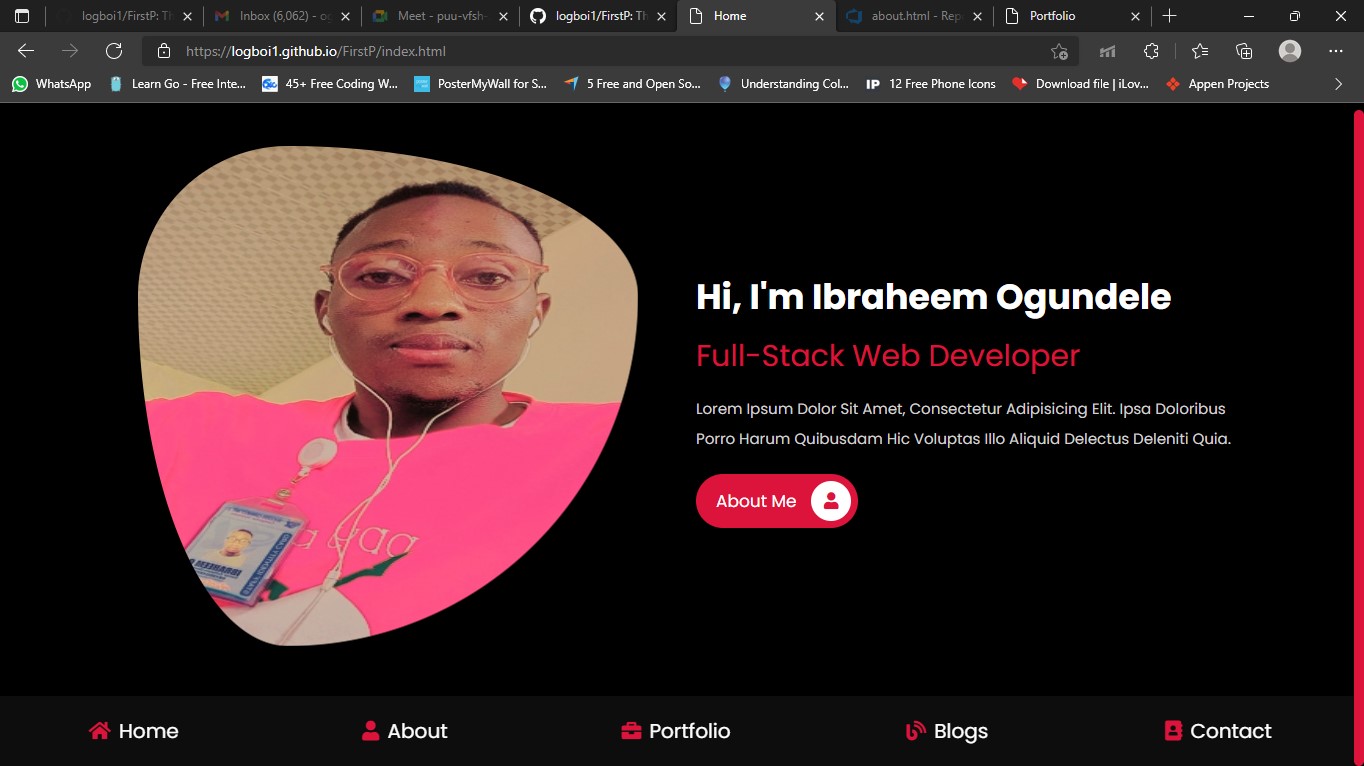
Task: Click the About person icon in the navigation
Action: coord(370,730)
